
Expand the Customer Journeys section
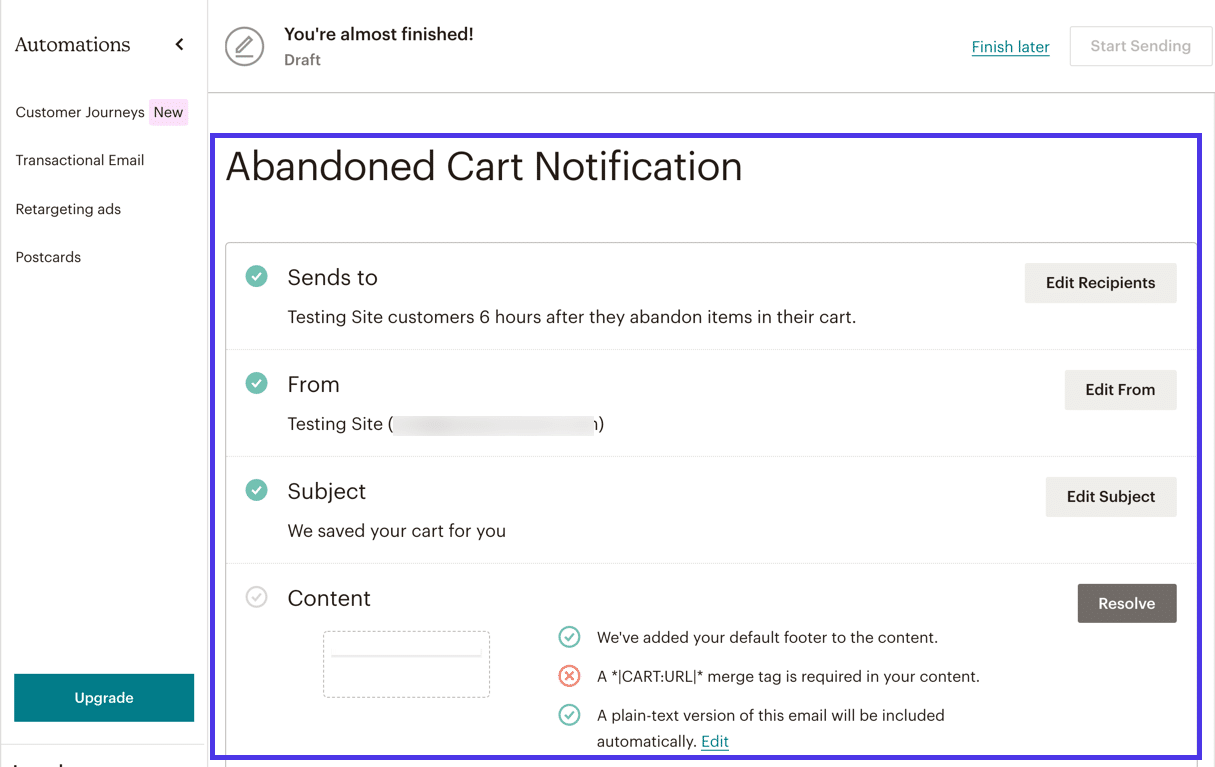click(x=79, y=112)
